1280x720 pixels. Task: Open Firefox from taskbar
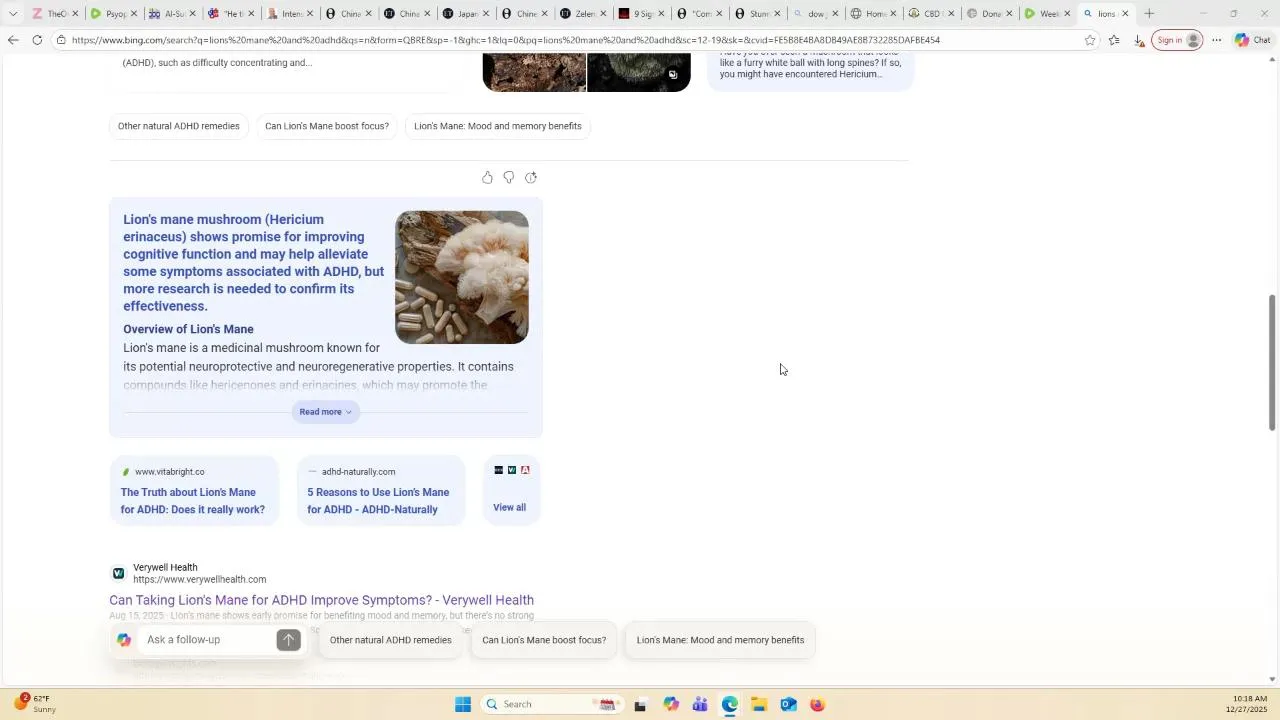click(817, 704)
